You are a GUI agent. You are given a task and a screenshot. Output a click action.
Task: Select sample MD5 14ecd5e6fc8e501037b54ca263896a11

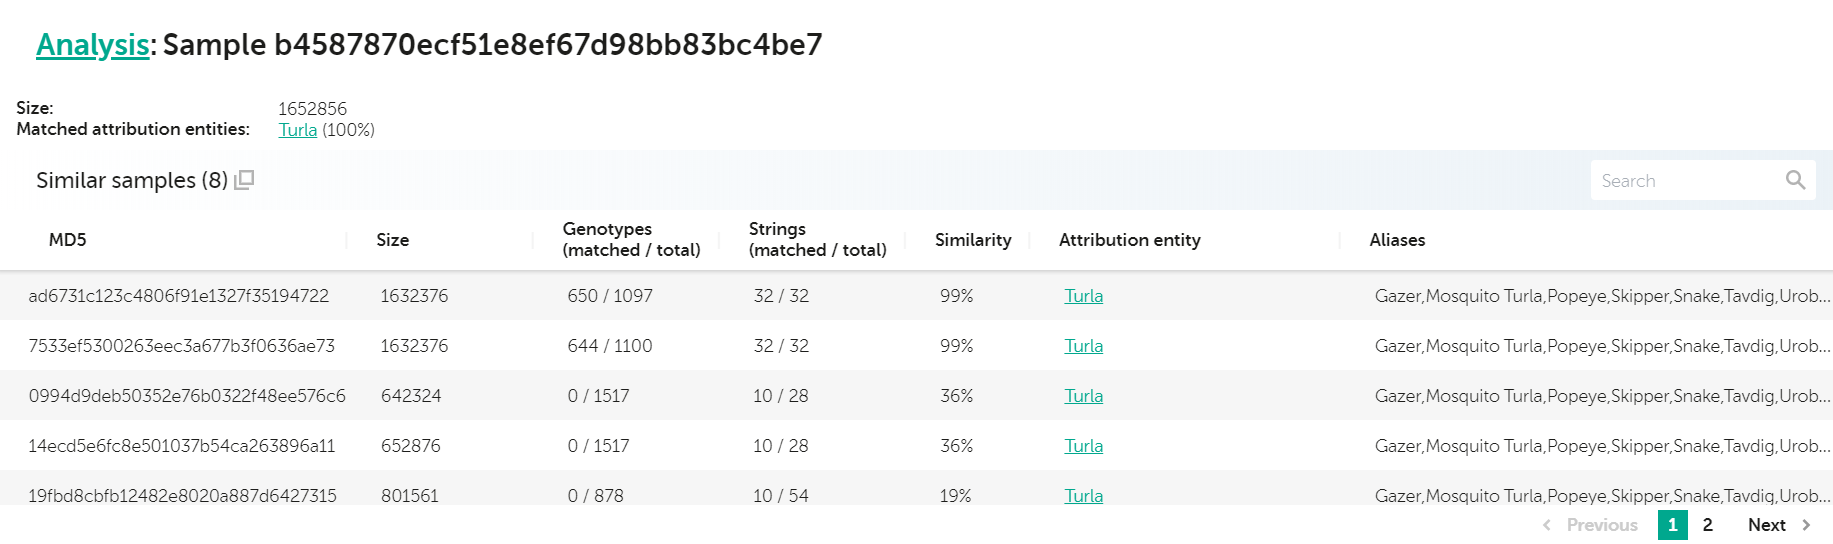point(181,446)
